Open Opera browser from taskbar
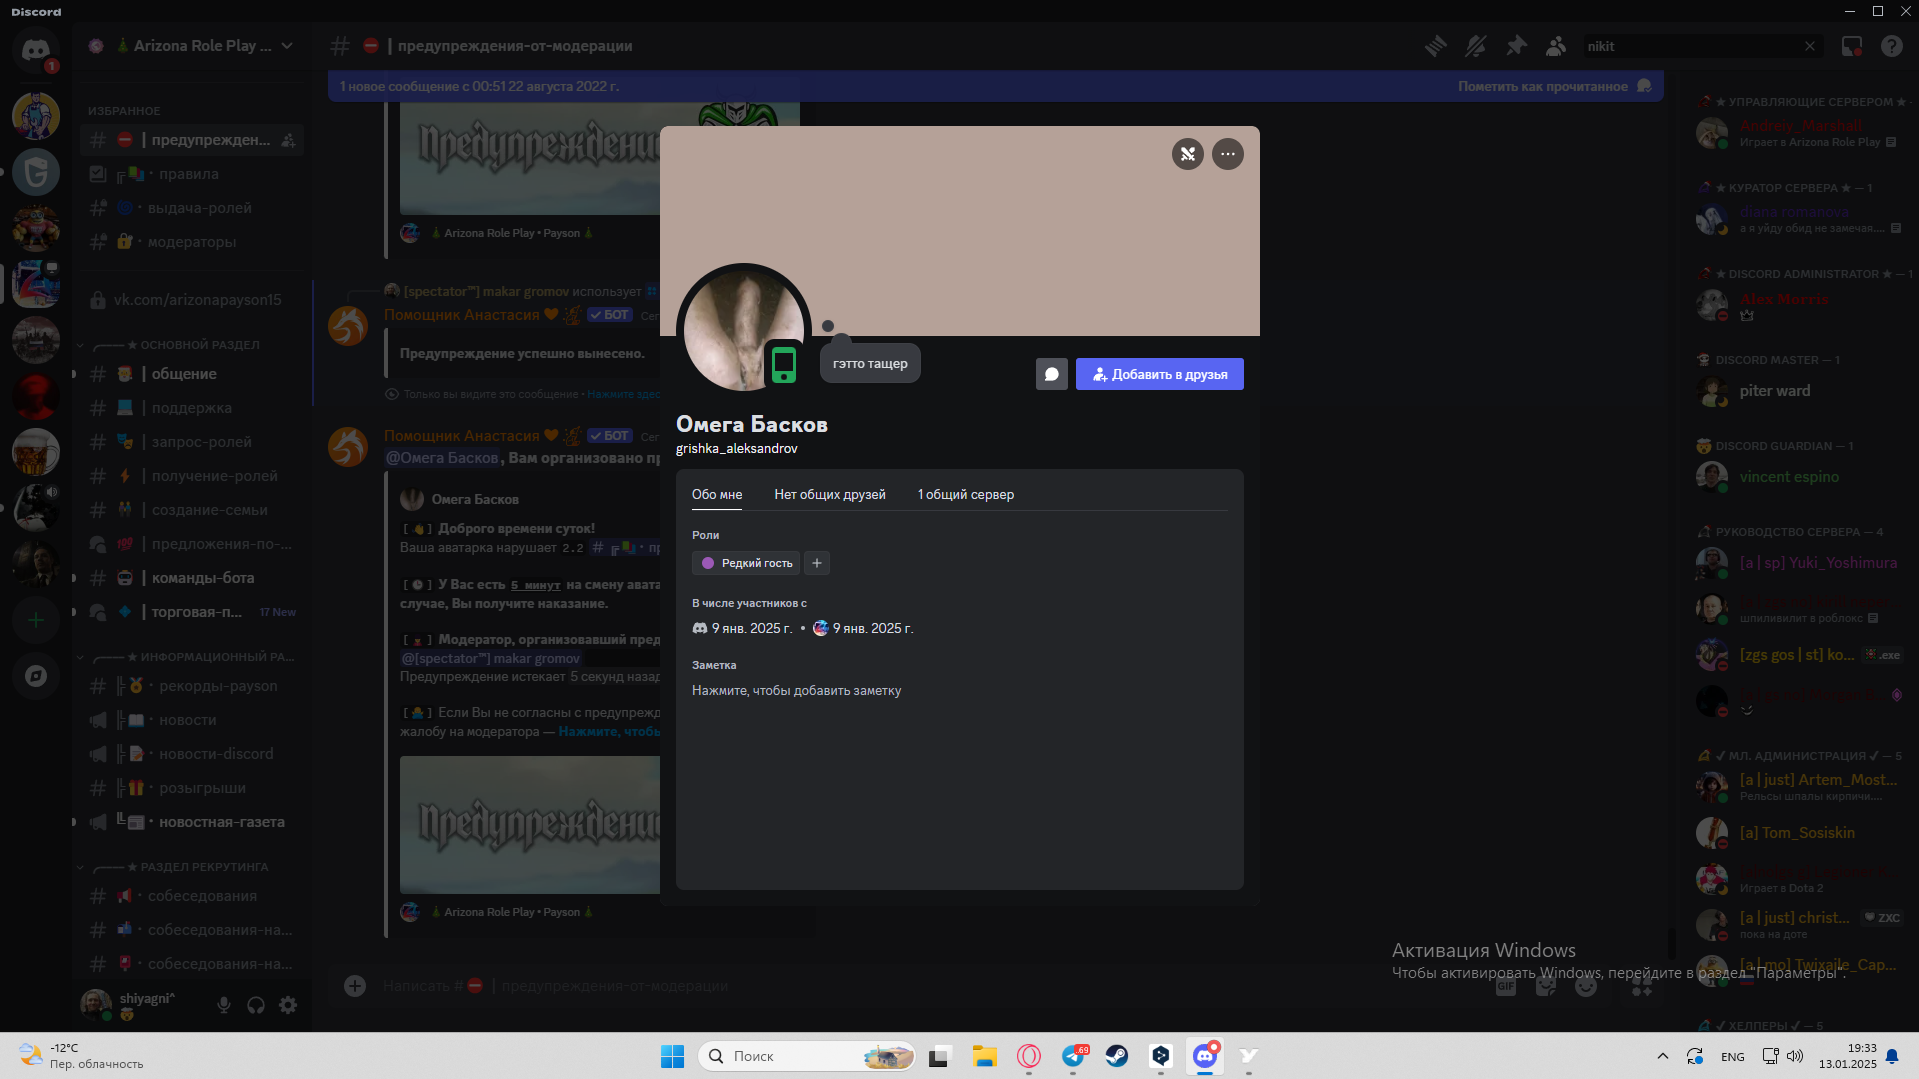 point(1029,1056)
